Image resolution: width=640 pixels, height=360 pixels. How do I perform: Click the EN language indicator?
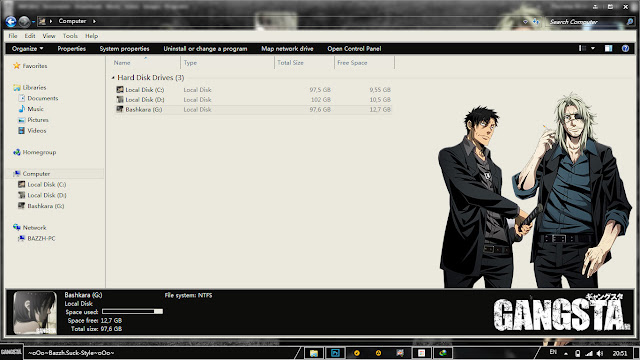pyautogui.click(x=553, y=352)
